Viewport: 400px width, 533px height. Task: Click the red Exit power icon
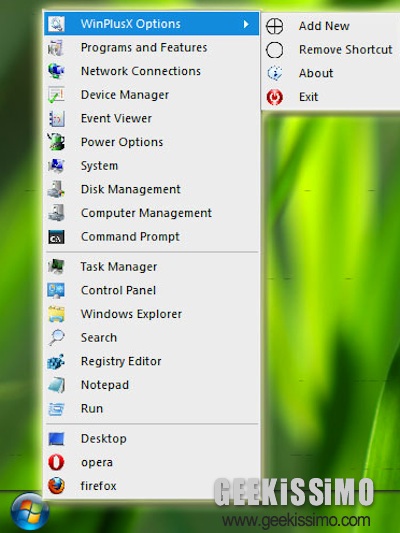(x=275, y=97)
